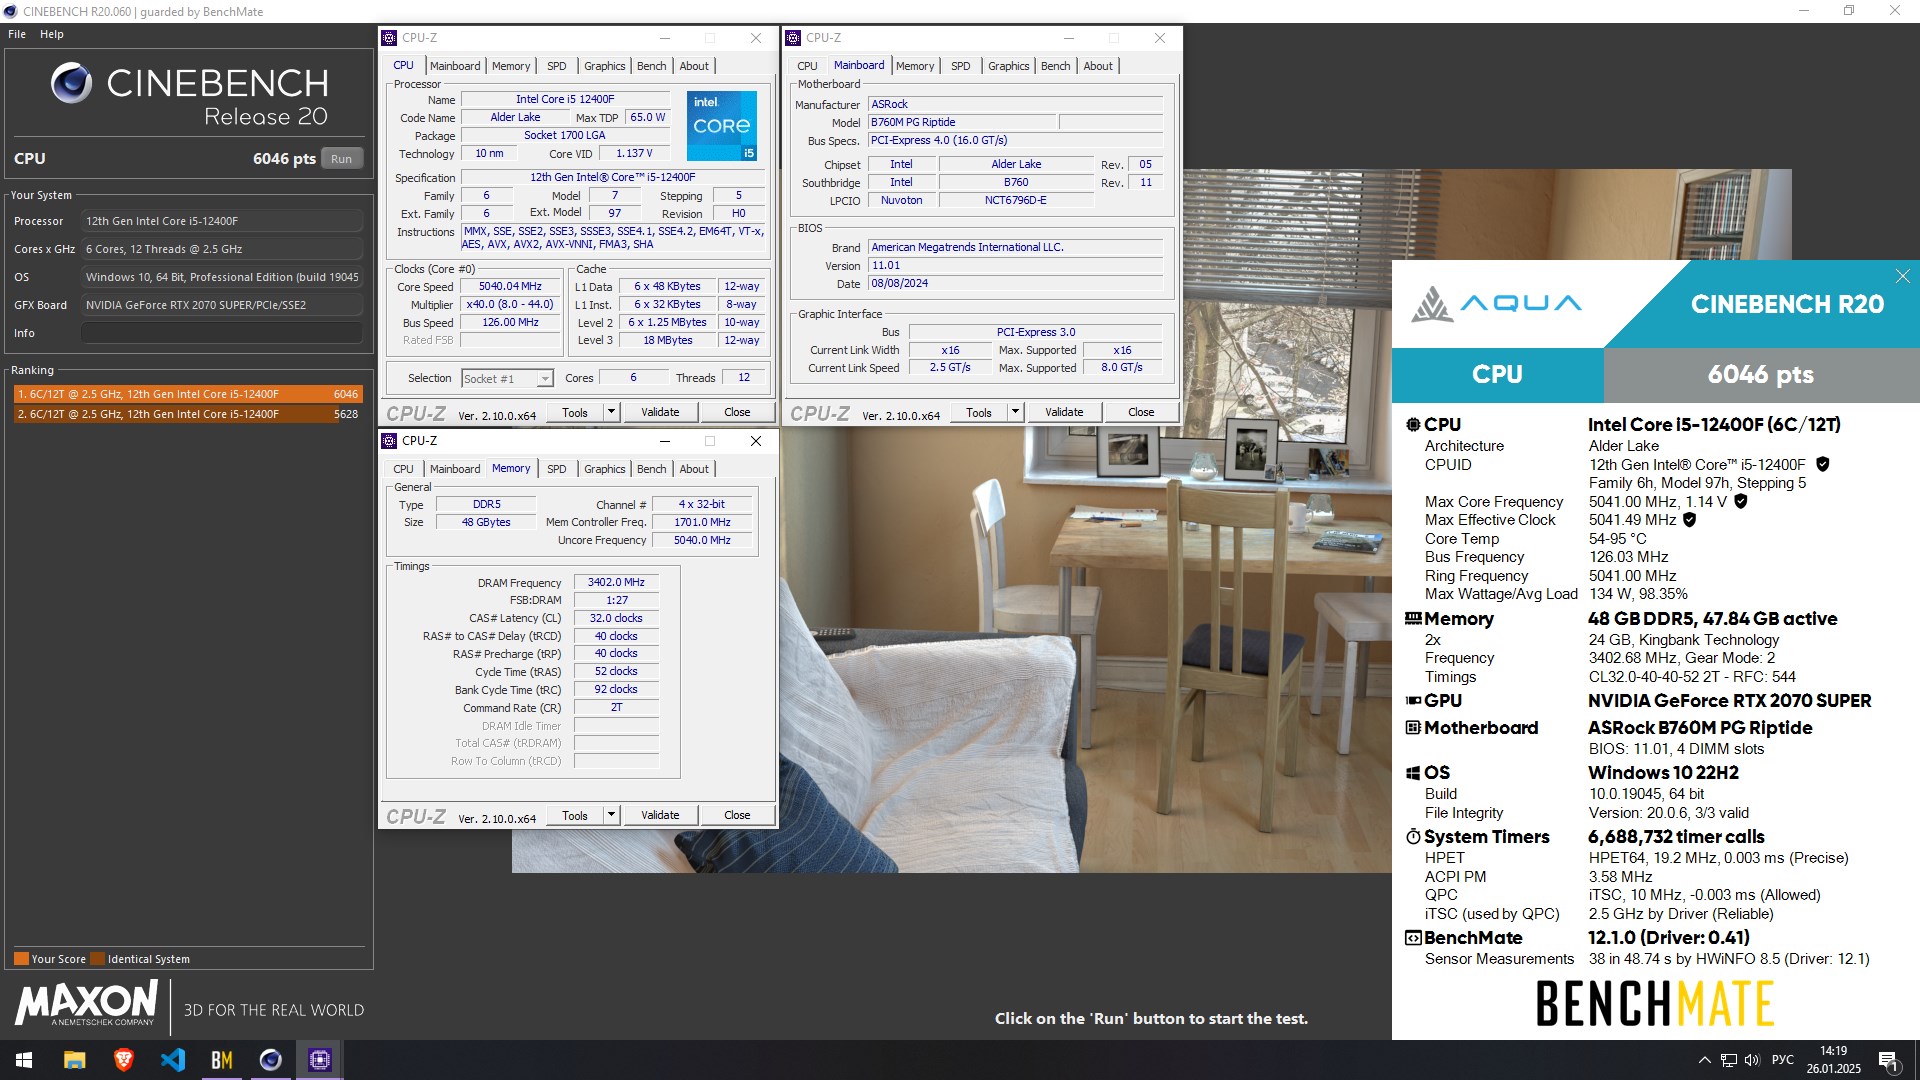
Task: Open SPD tab in bottom Memory CPU-Z
Action: (x=557, y=469)
